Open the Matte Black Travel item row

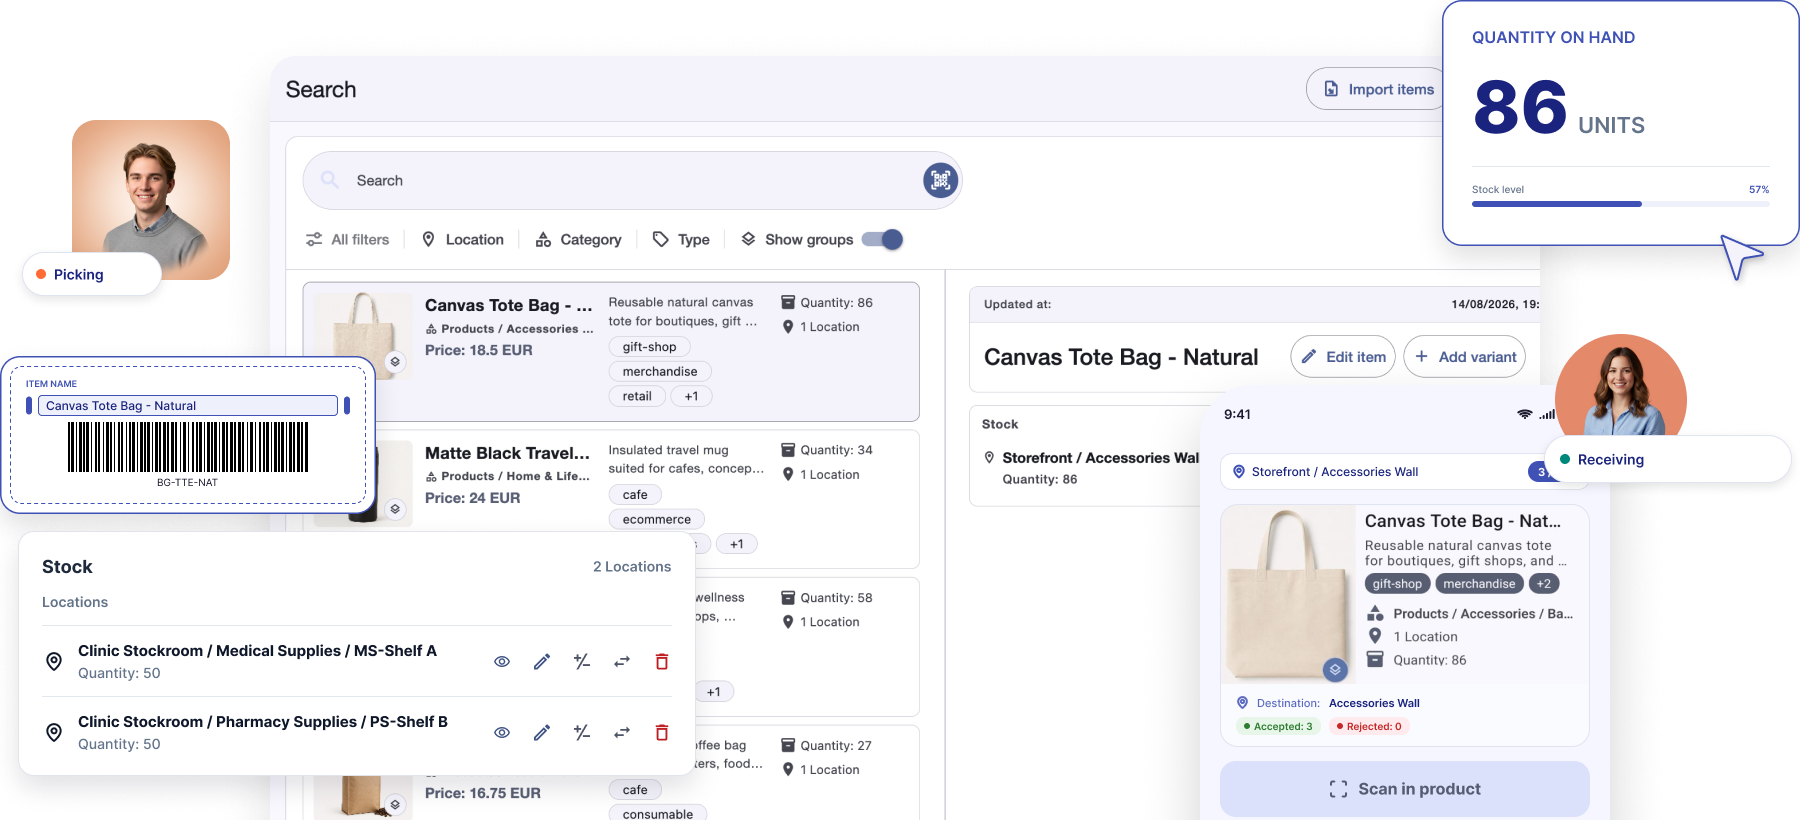pos(611,499)
